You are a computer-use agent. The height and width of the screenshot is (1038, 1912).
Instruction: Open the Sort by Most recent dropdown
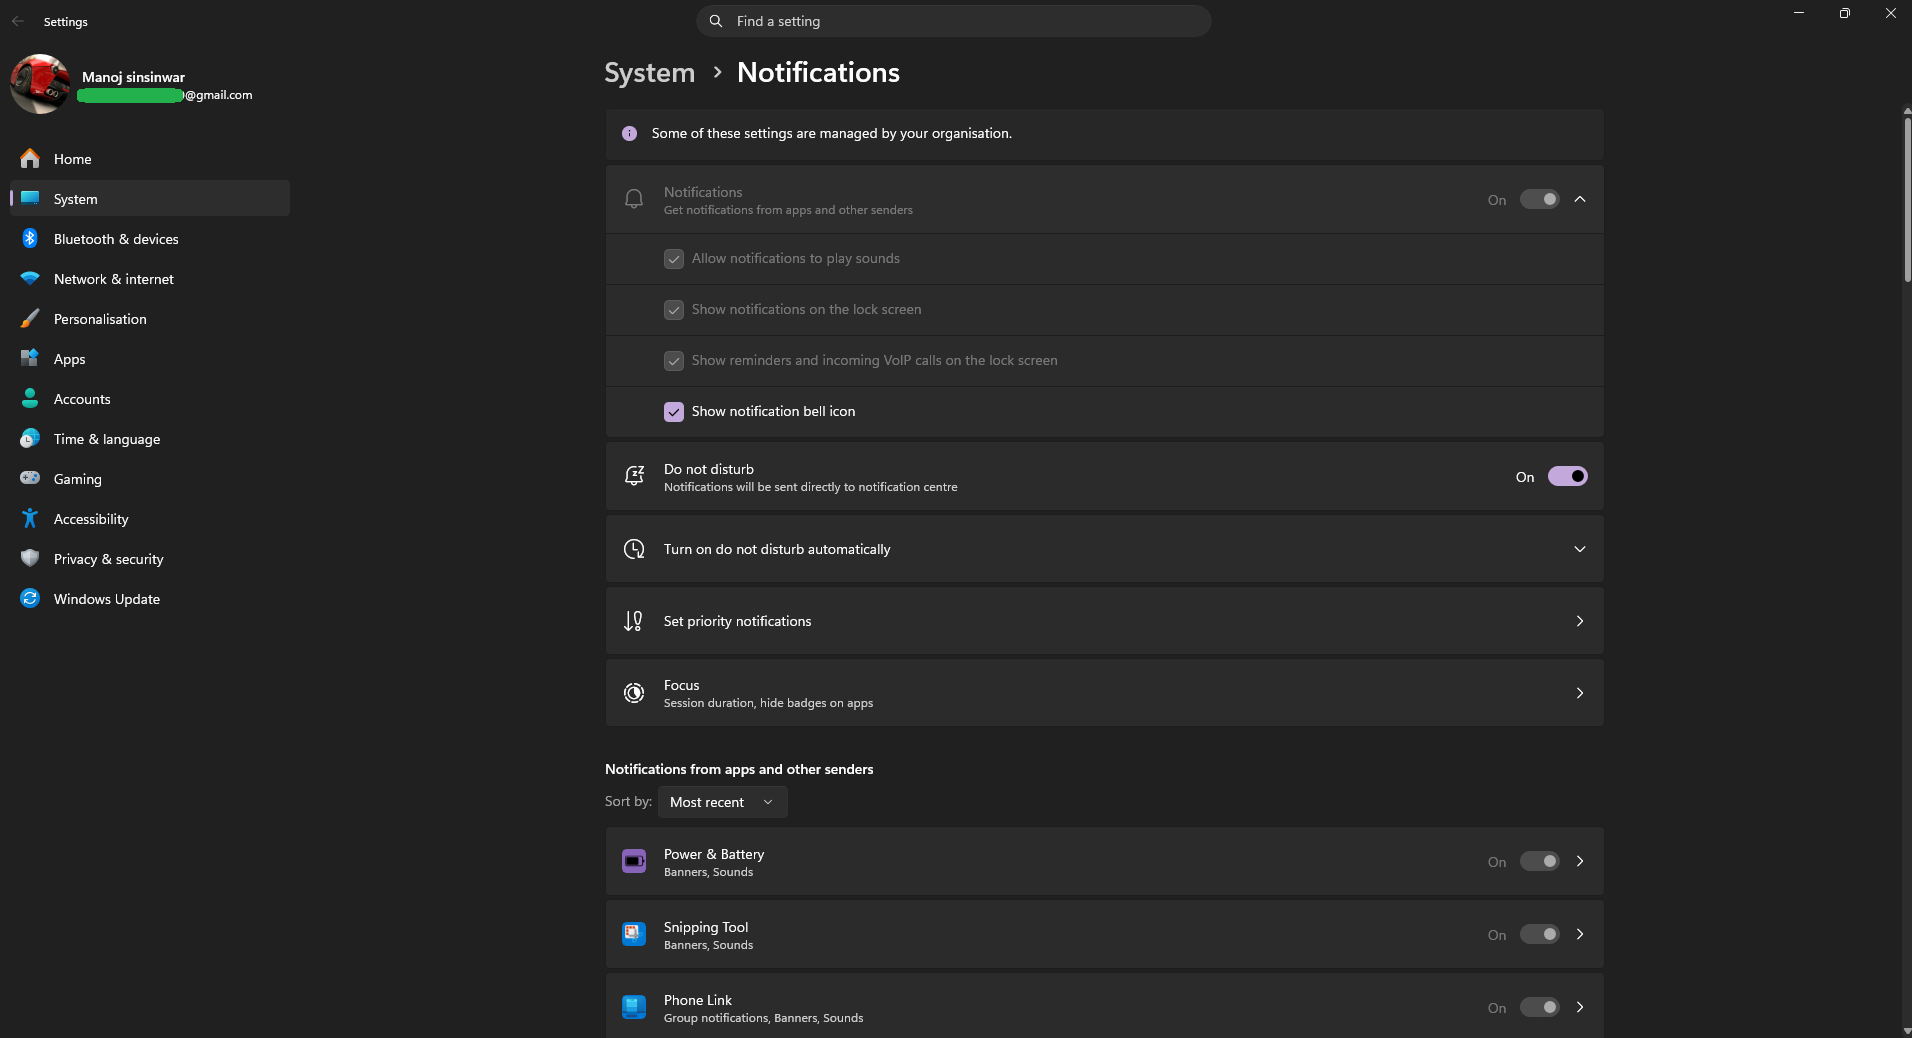[x=722, y=802]
